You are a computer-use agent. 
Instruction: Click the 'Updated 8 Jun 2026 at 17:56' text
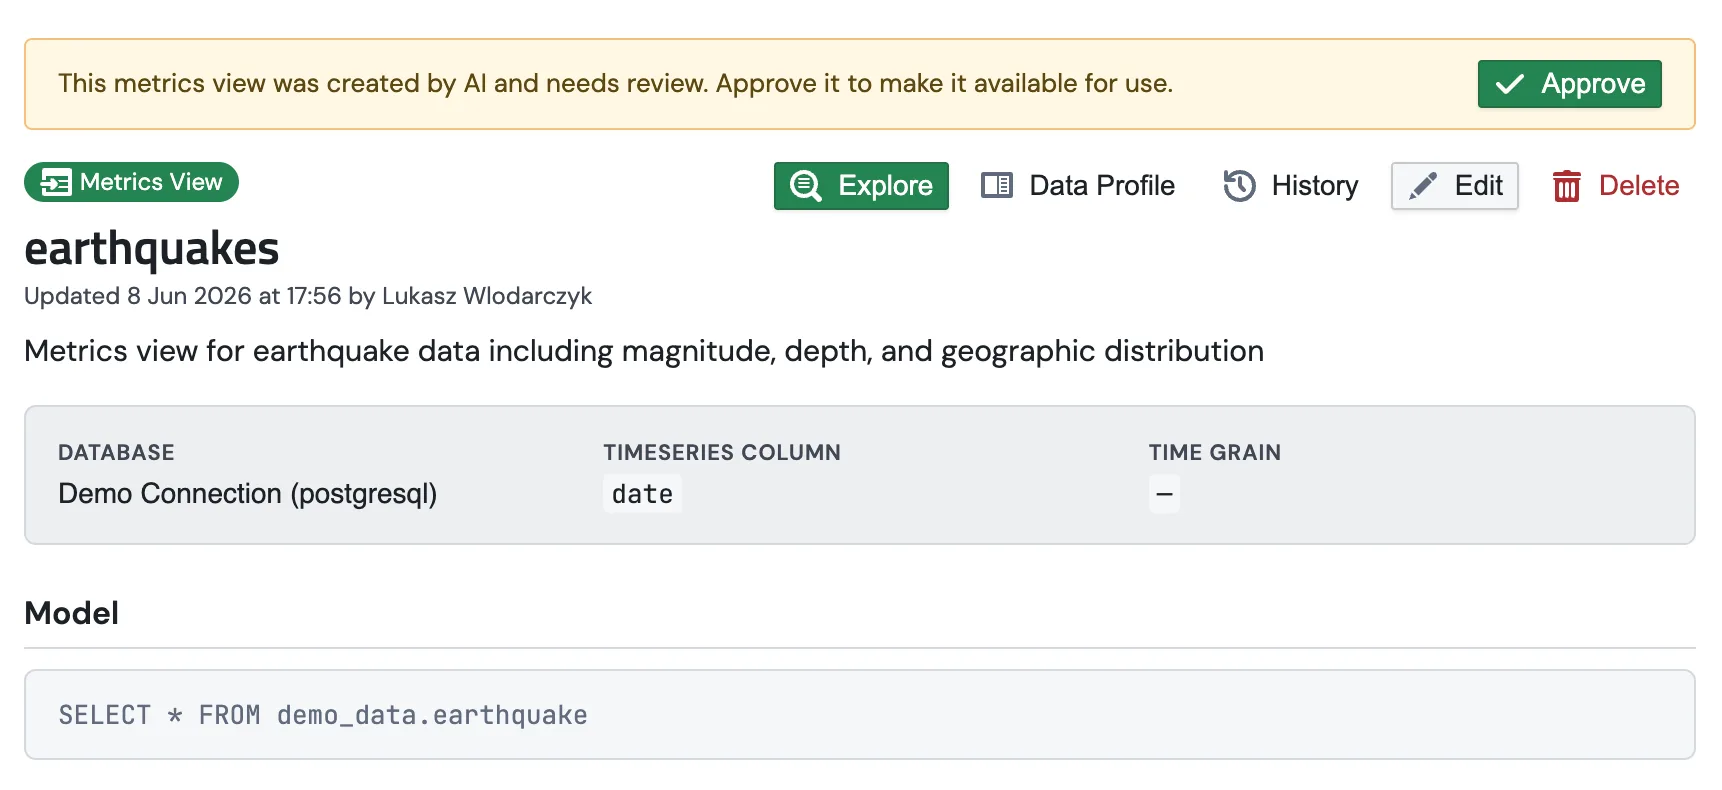[183, 296]
